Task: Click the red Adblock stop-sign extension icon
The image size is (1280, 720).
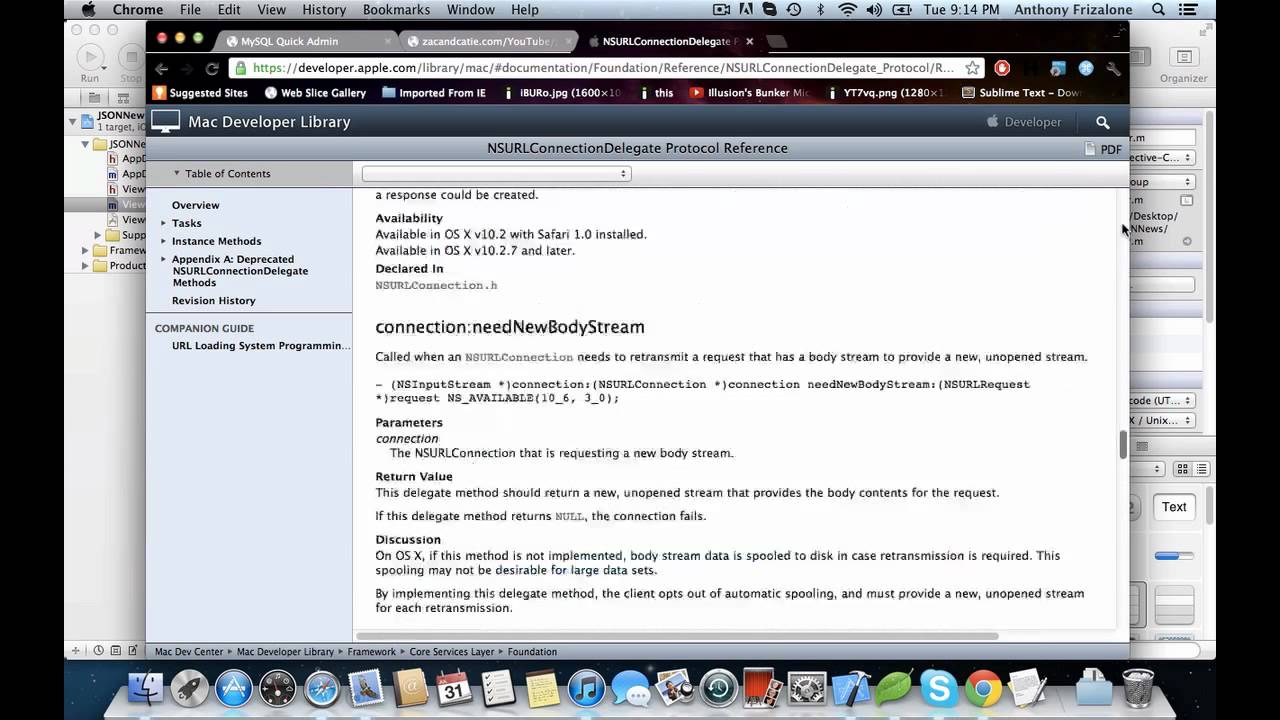Action: [x=1002, y=68]
